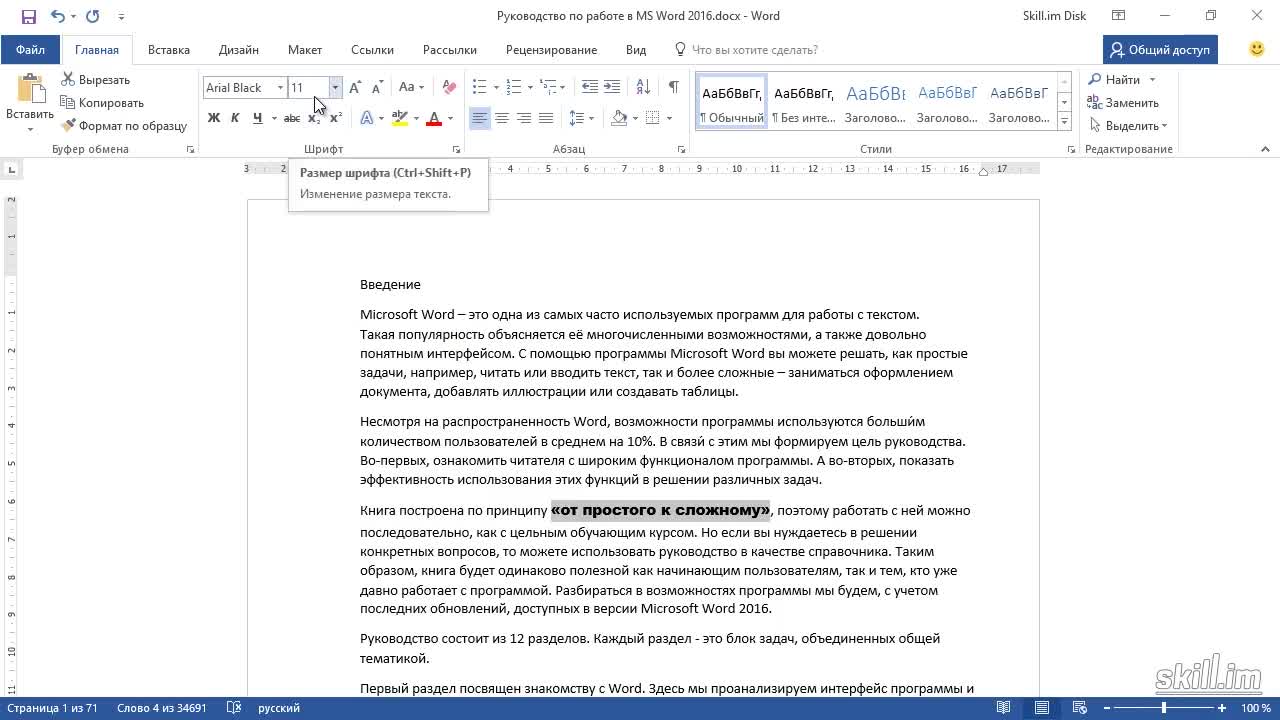This screenshot has height=720, width=1280.
Task: Save the document with the floppy icon
Action: pyautogui.click(x=28, y=16)
